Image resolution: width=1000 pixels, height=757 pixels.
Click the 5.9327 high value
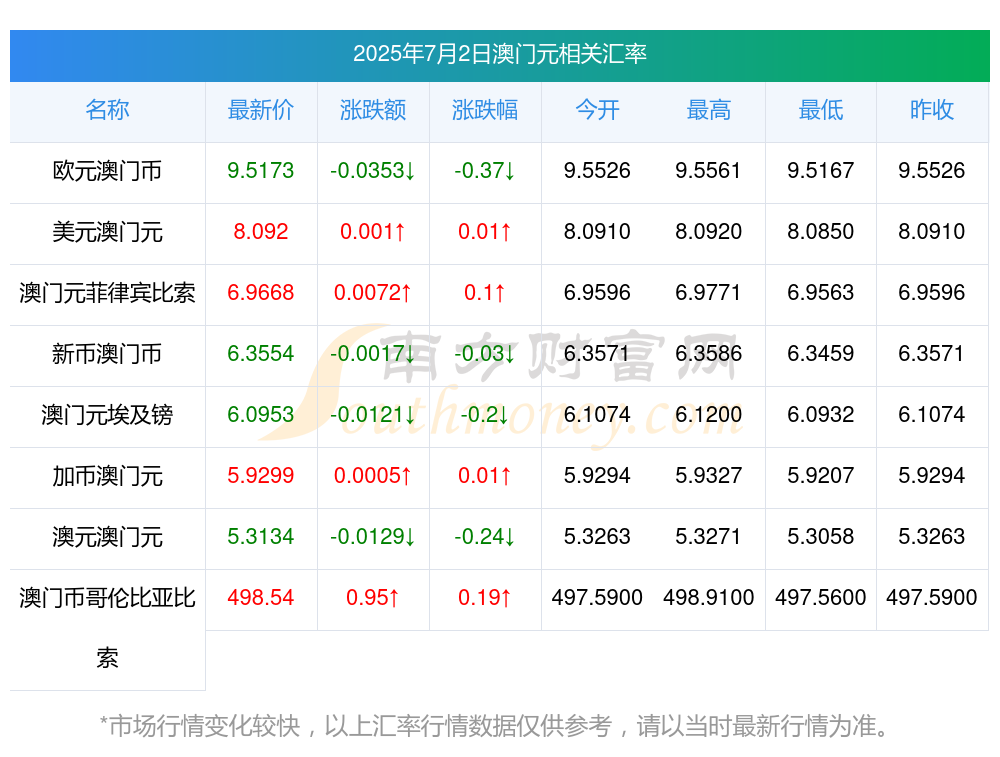(709, 475)
